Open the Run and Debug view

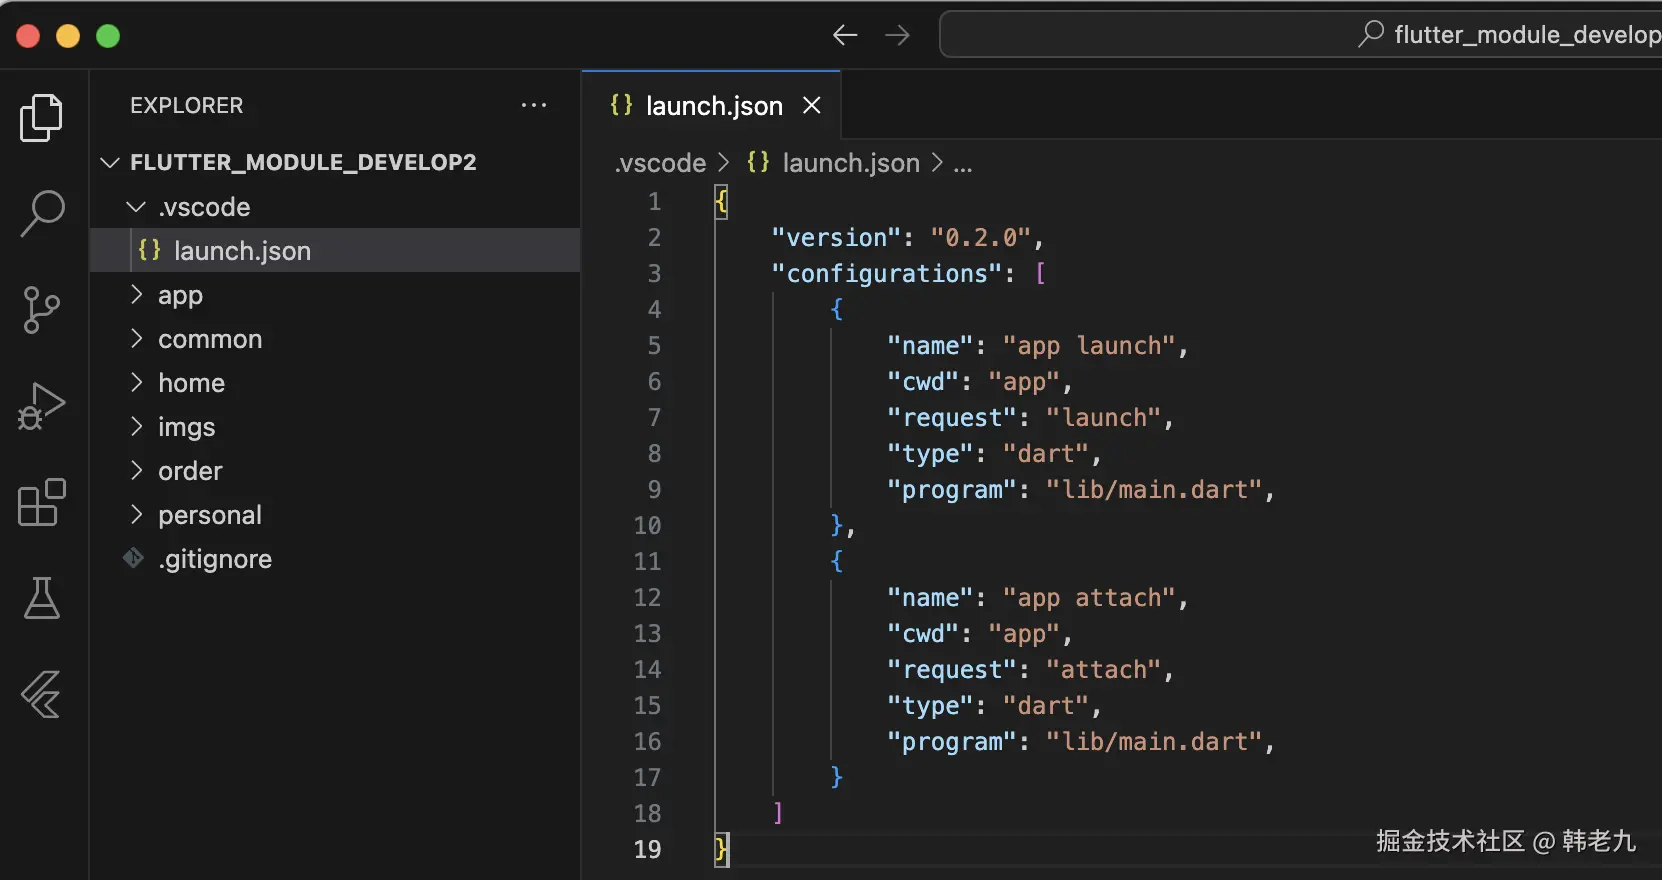(41, 406)
